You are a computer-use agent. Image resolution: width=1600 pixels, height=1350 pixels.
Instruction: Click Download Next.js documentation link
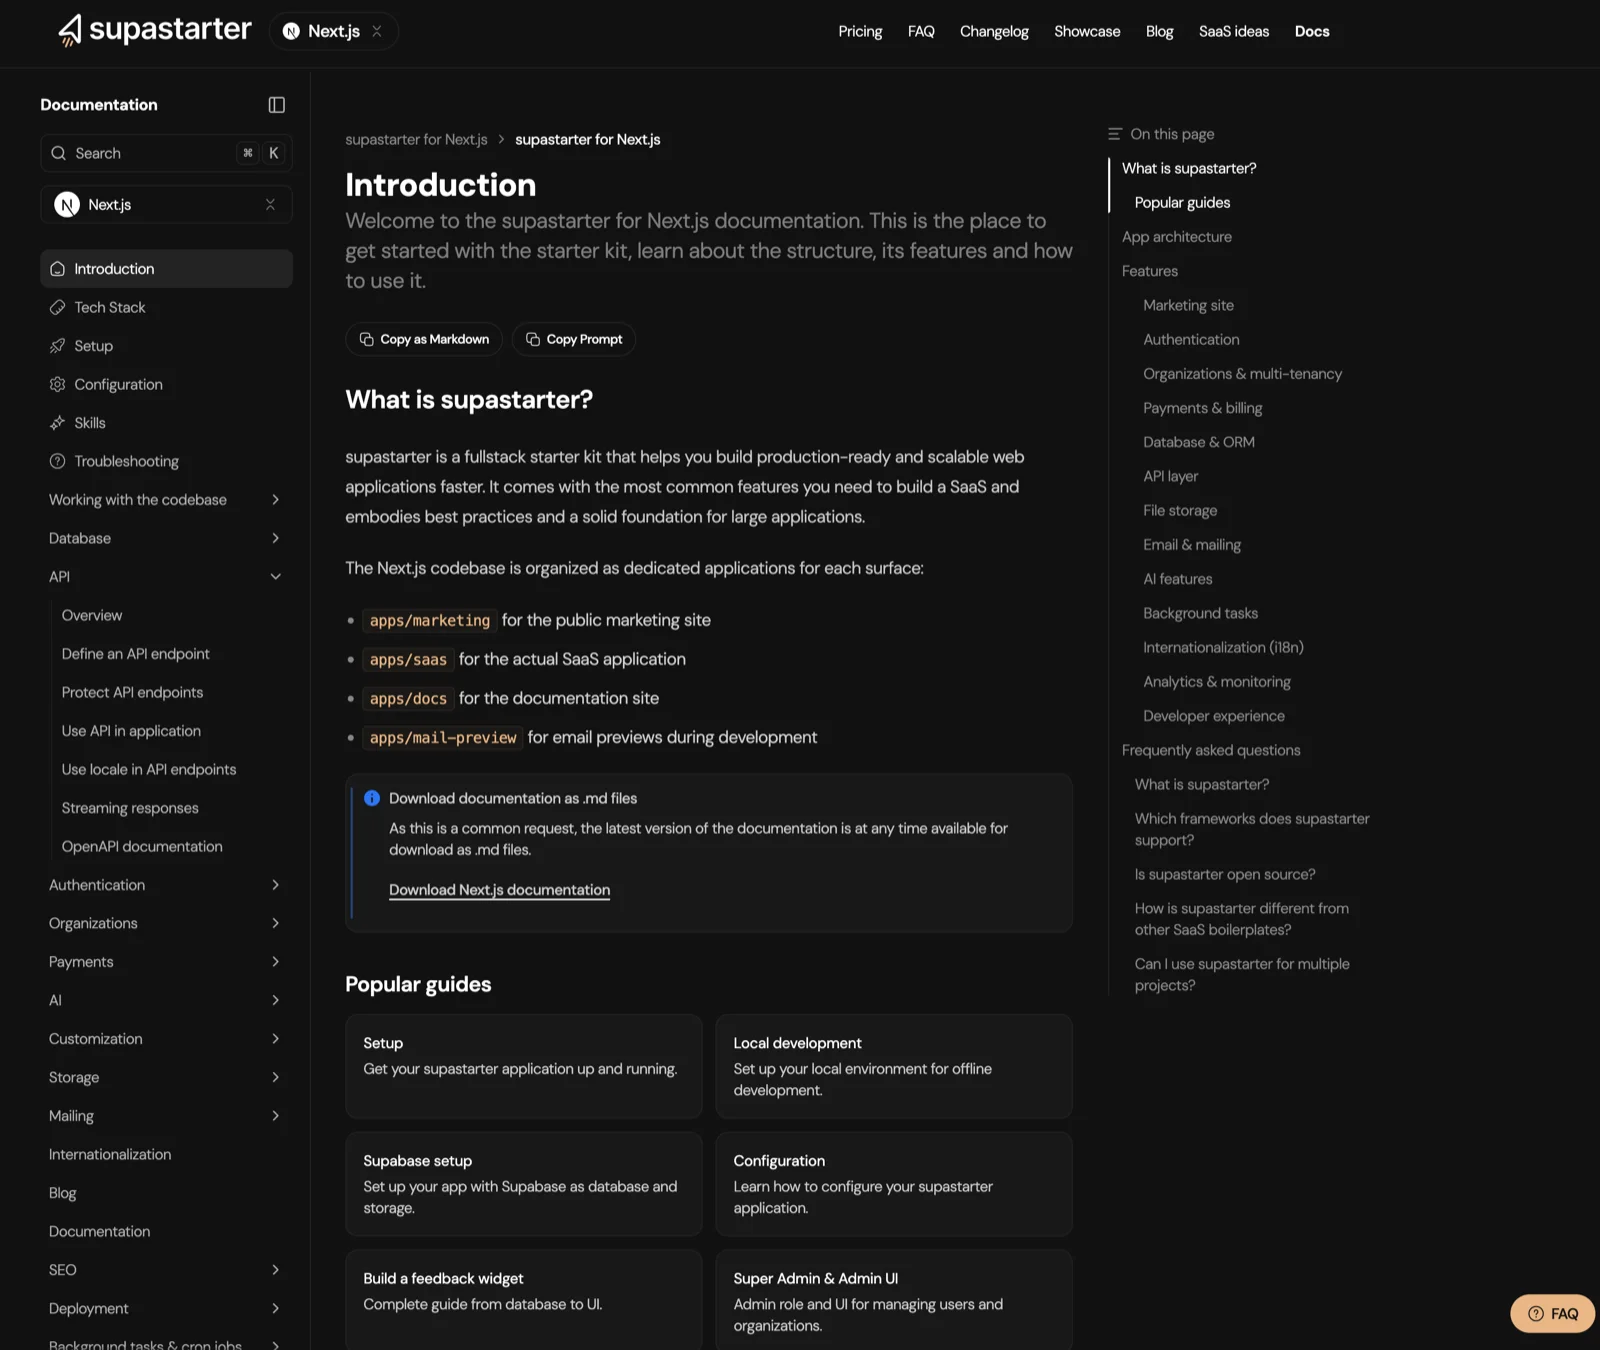click(499, 890)
